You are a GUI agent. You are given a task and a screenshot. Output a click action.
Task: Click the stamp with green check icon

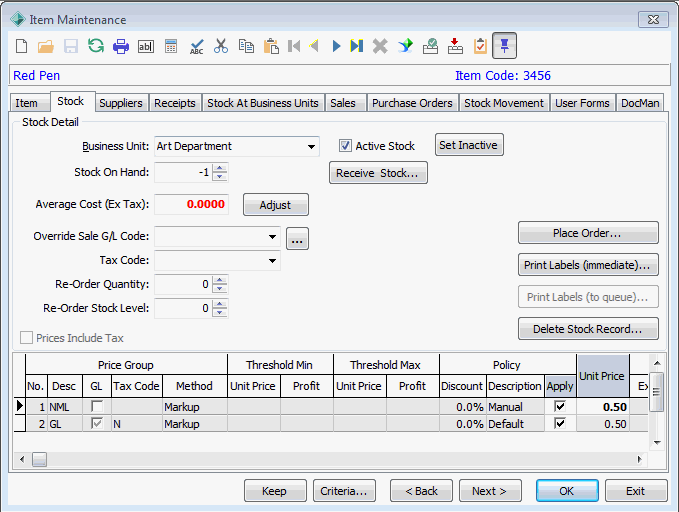tap(430, 46)
